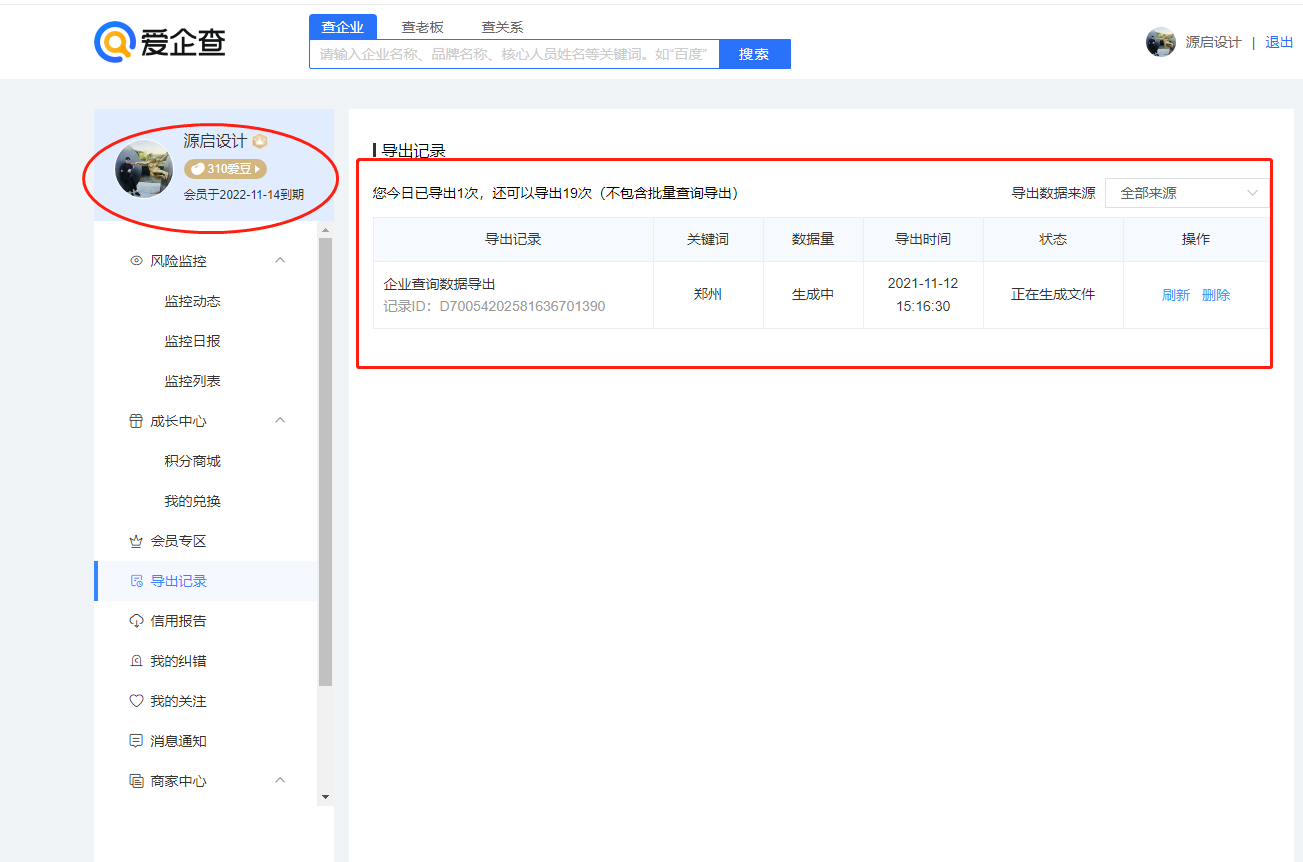The height and width of the screenshot is (862, 1303).
Task: Click the message icon beside 消息通知
Action: click(x=137, y=741)
